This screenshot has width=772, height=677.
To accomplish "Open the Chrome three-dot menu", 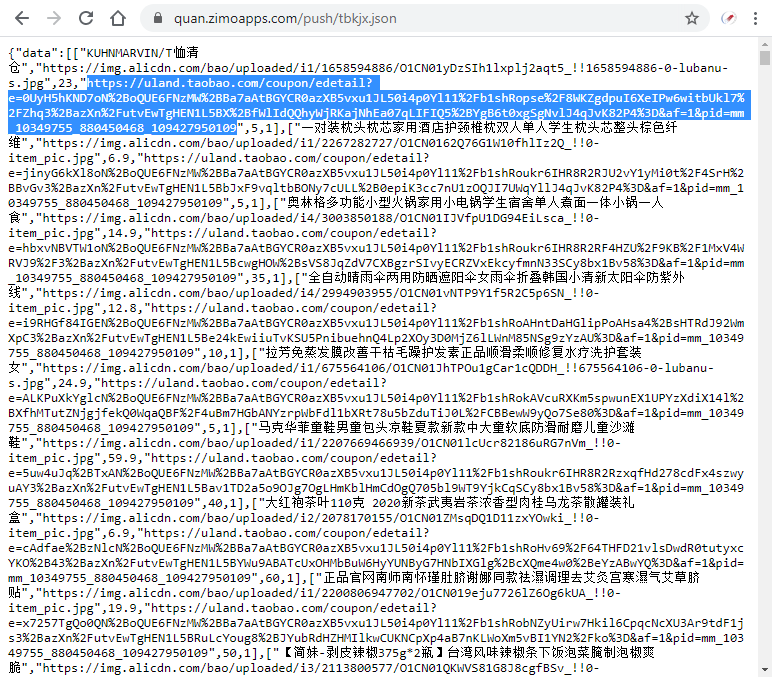I will (755, 19).
